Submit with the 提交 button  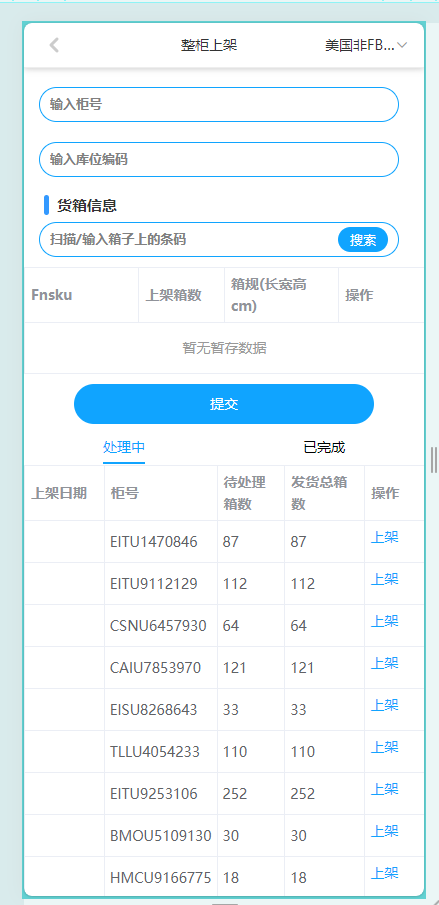click(224, 404)
